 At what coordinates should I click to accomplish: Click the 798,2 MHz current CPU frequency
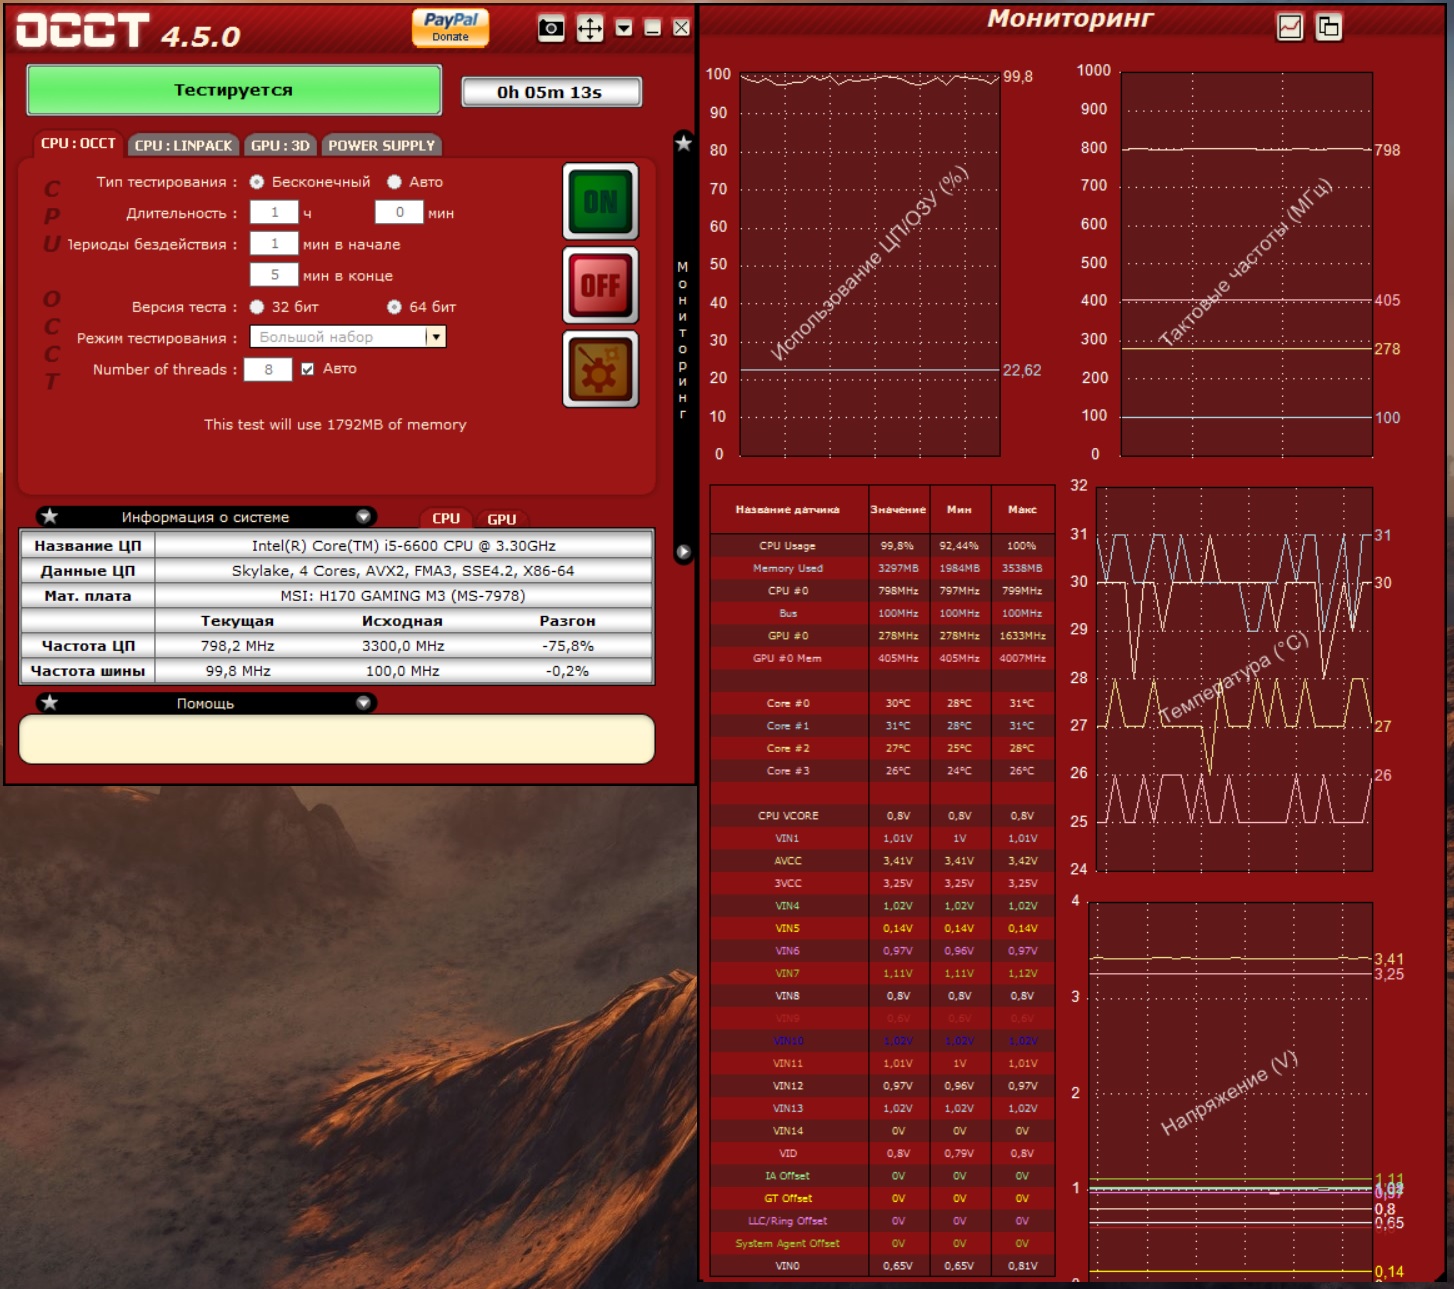click(238, 646)
